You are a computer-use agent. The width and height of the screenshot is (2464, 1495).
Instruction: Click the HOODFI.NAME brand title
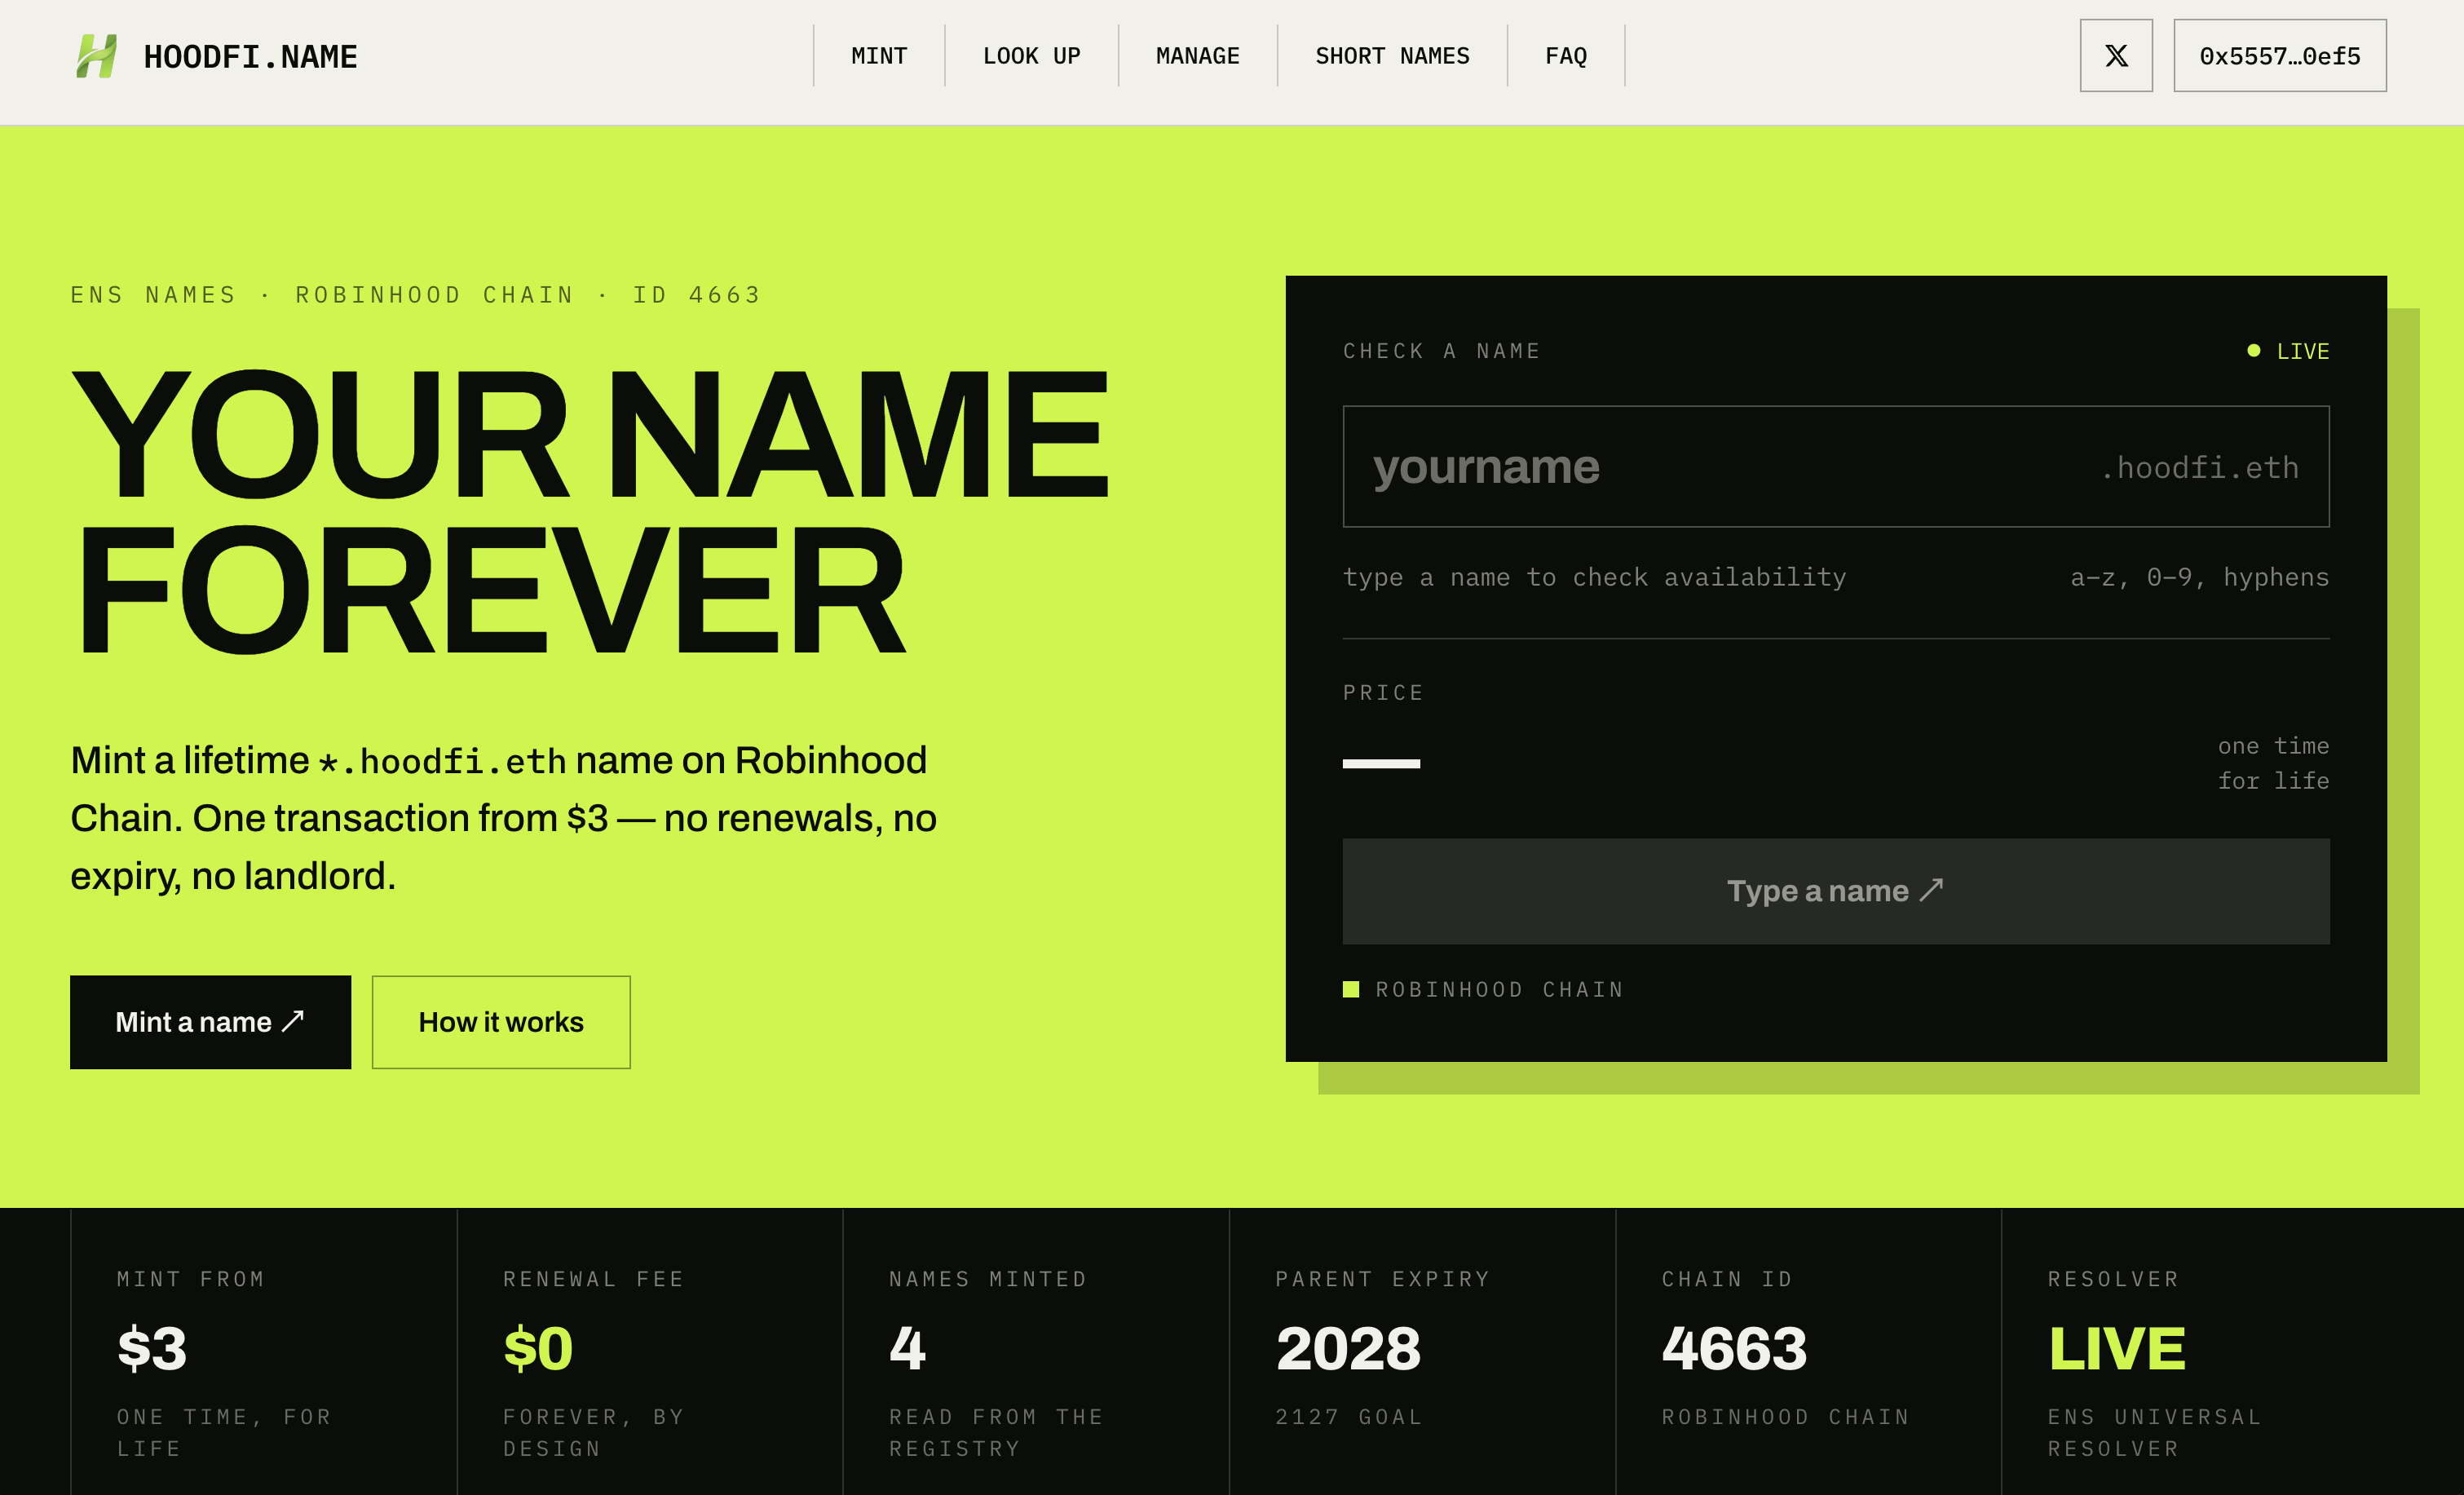250,57
